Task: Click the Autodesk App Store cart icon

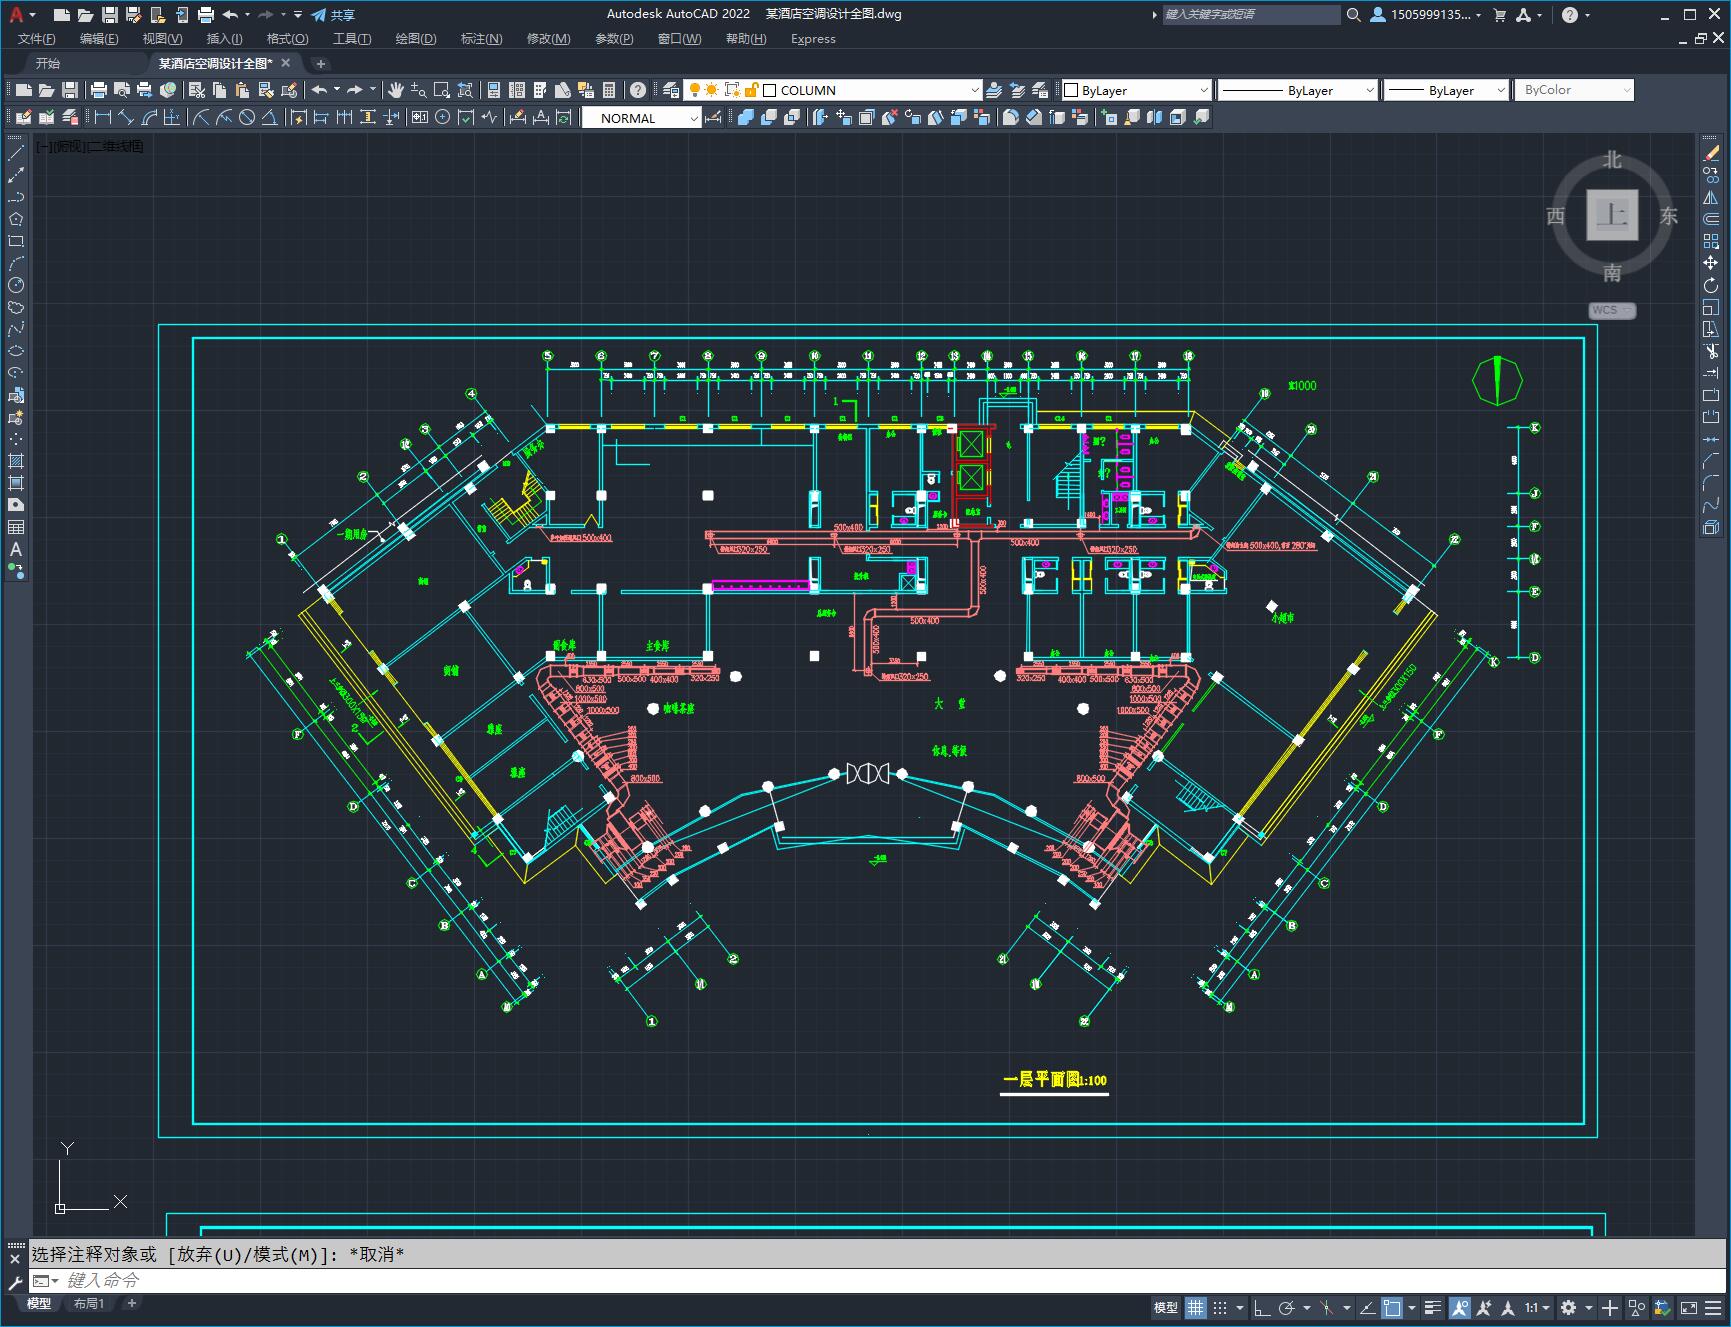Action: coord(1499,15)
